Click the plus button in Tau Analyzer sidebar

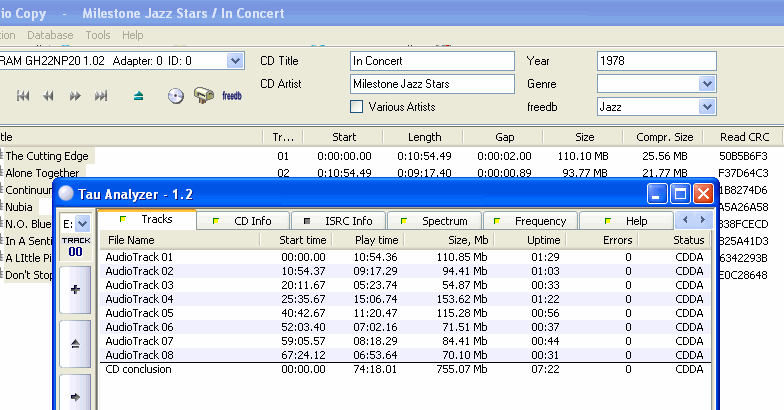tap(76, 290)
